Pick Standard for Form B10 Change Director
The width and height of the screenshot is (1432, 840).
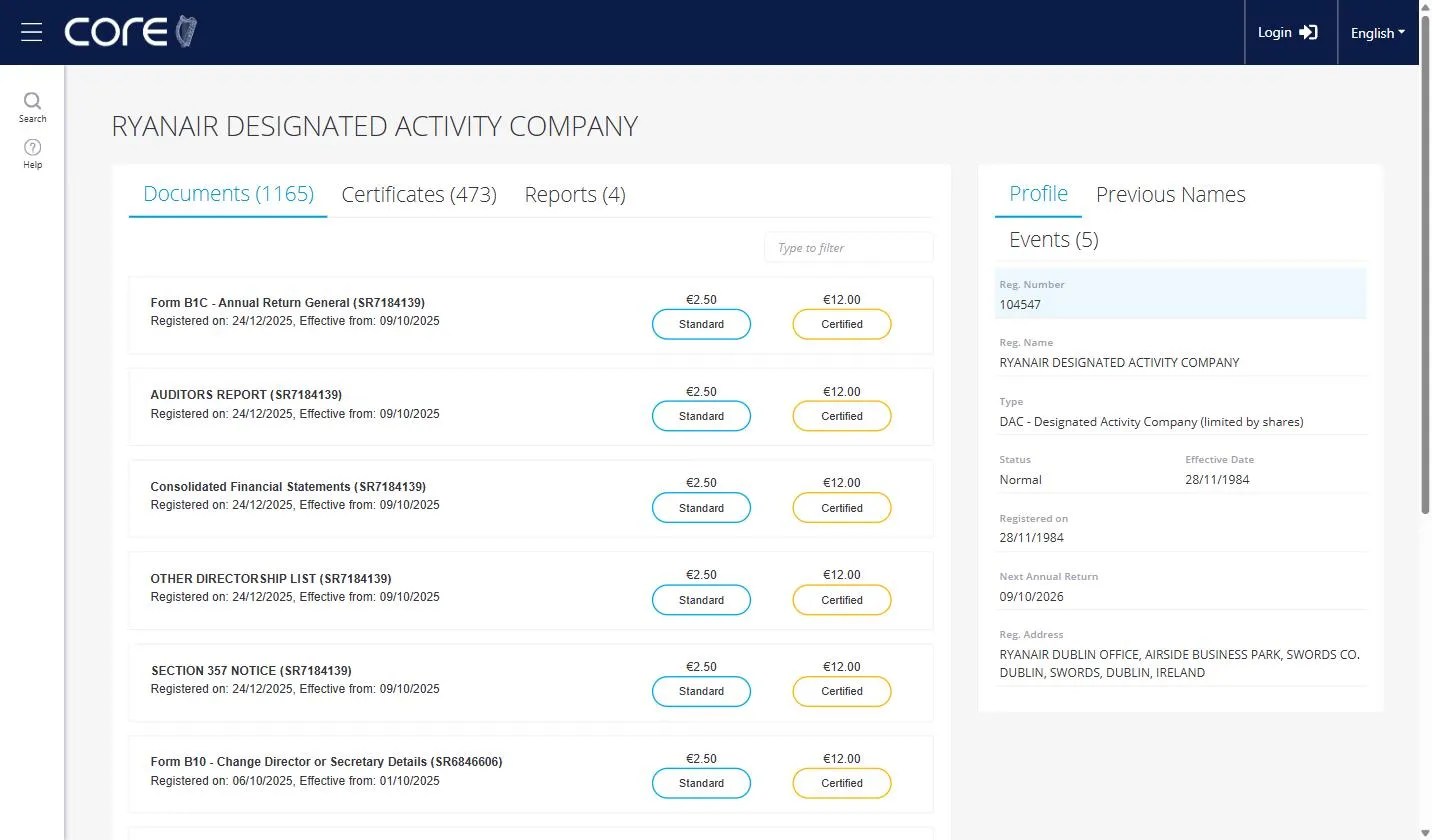click(701, 783)
